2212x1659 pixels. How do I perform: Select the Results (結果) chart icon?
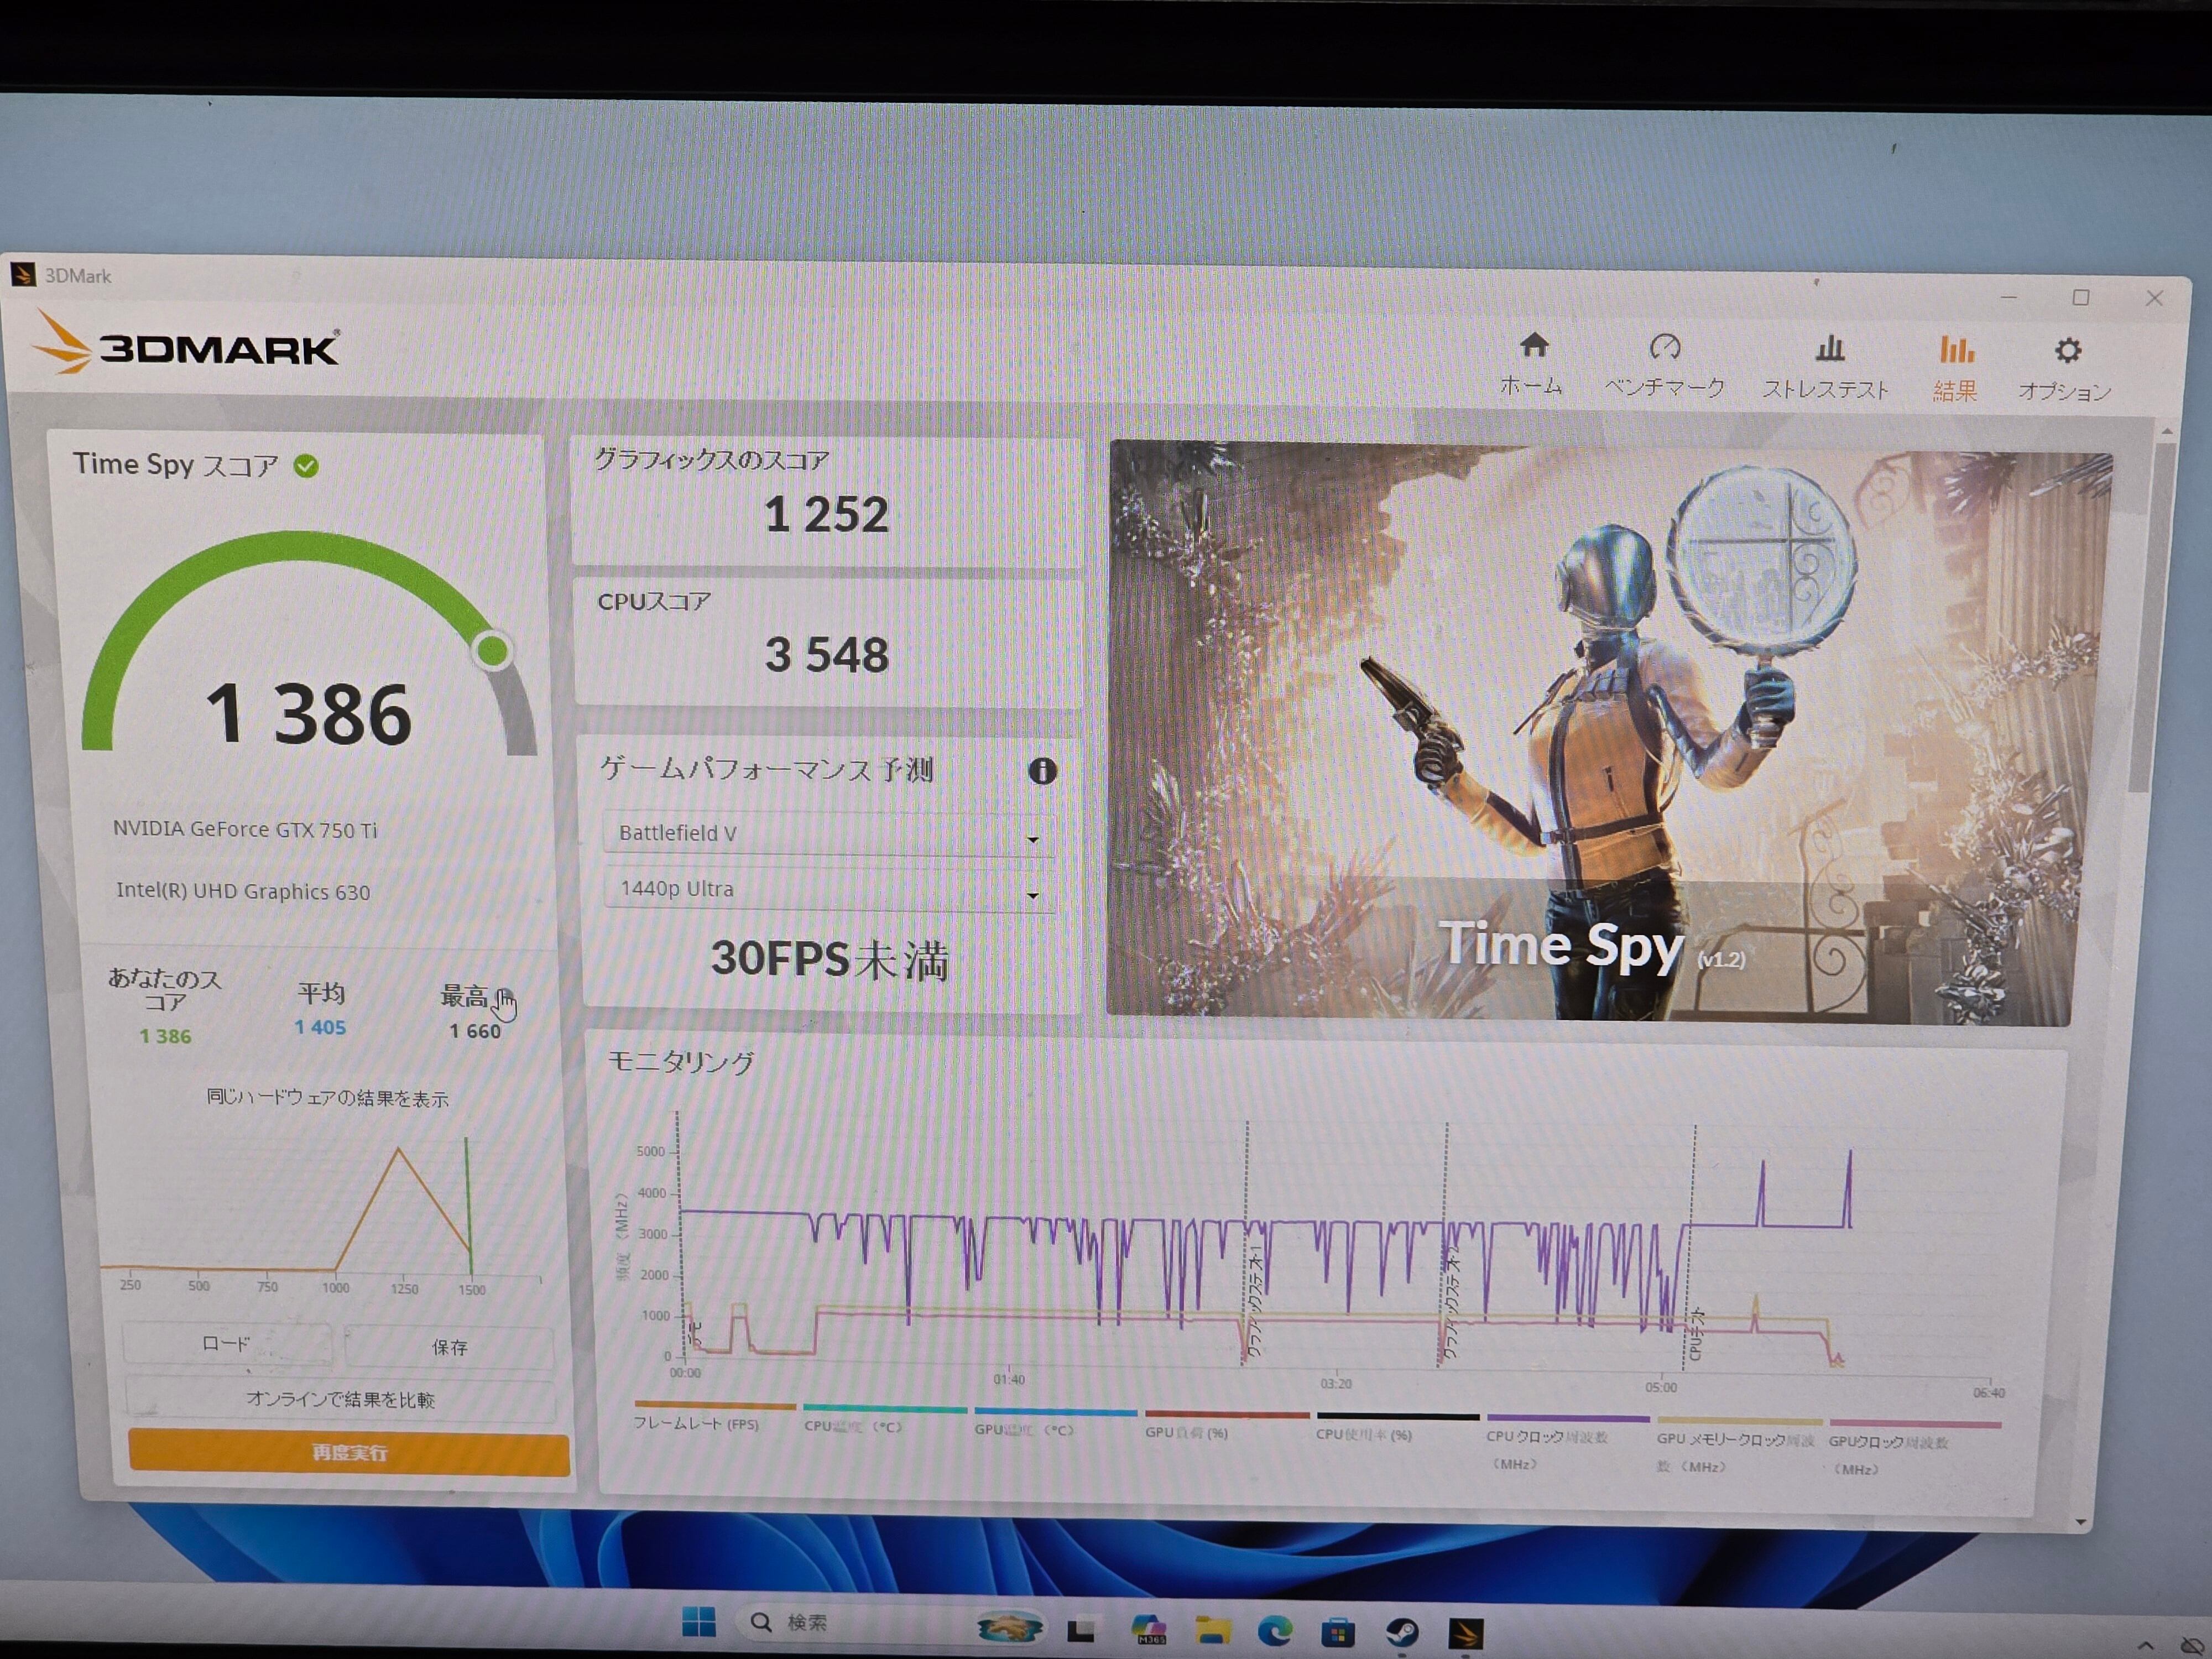[1956, 350]
